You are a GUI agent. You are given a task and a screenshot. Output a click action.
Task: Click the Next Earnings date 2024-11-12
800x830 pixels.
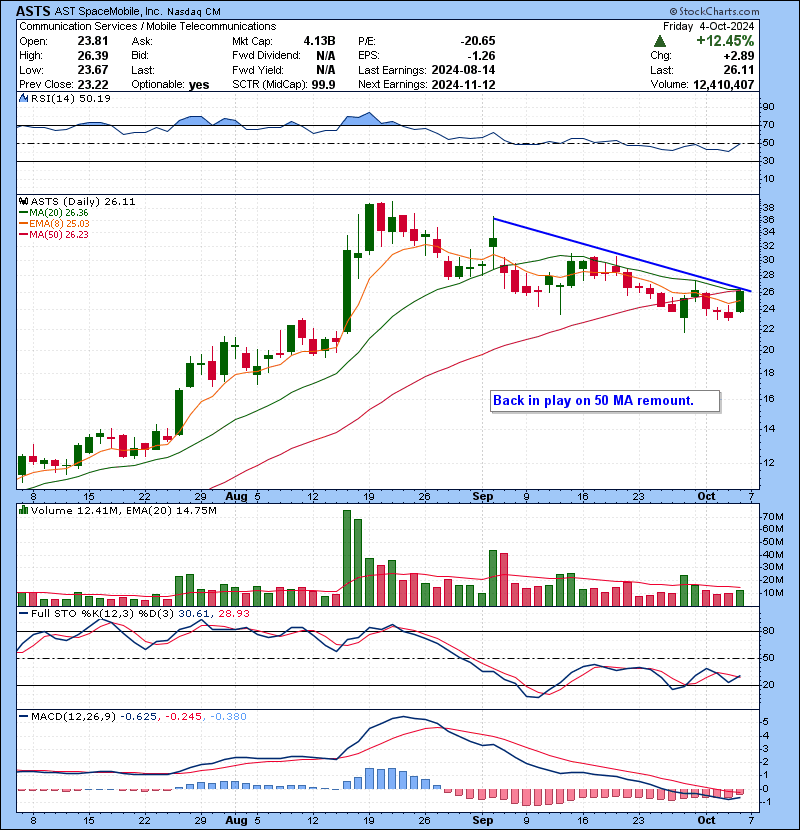pos(463,85)
